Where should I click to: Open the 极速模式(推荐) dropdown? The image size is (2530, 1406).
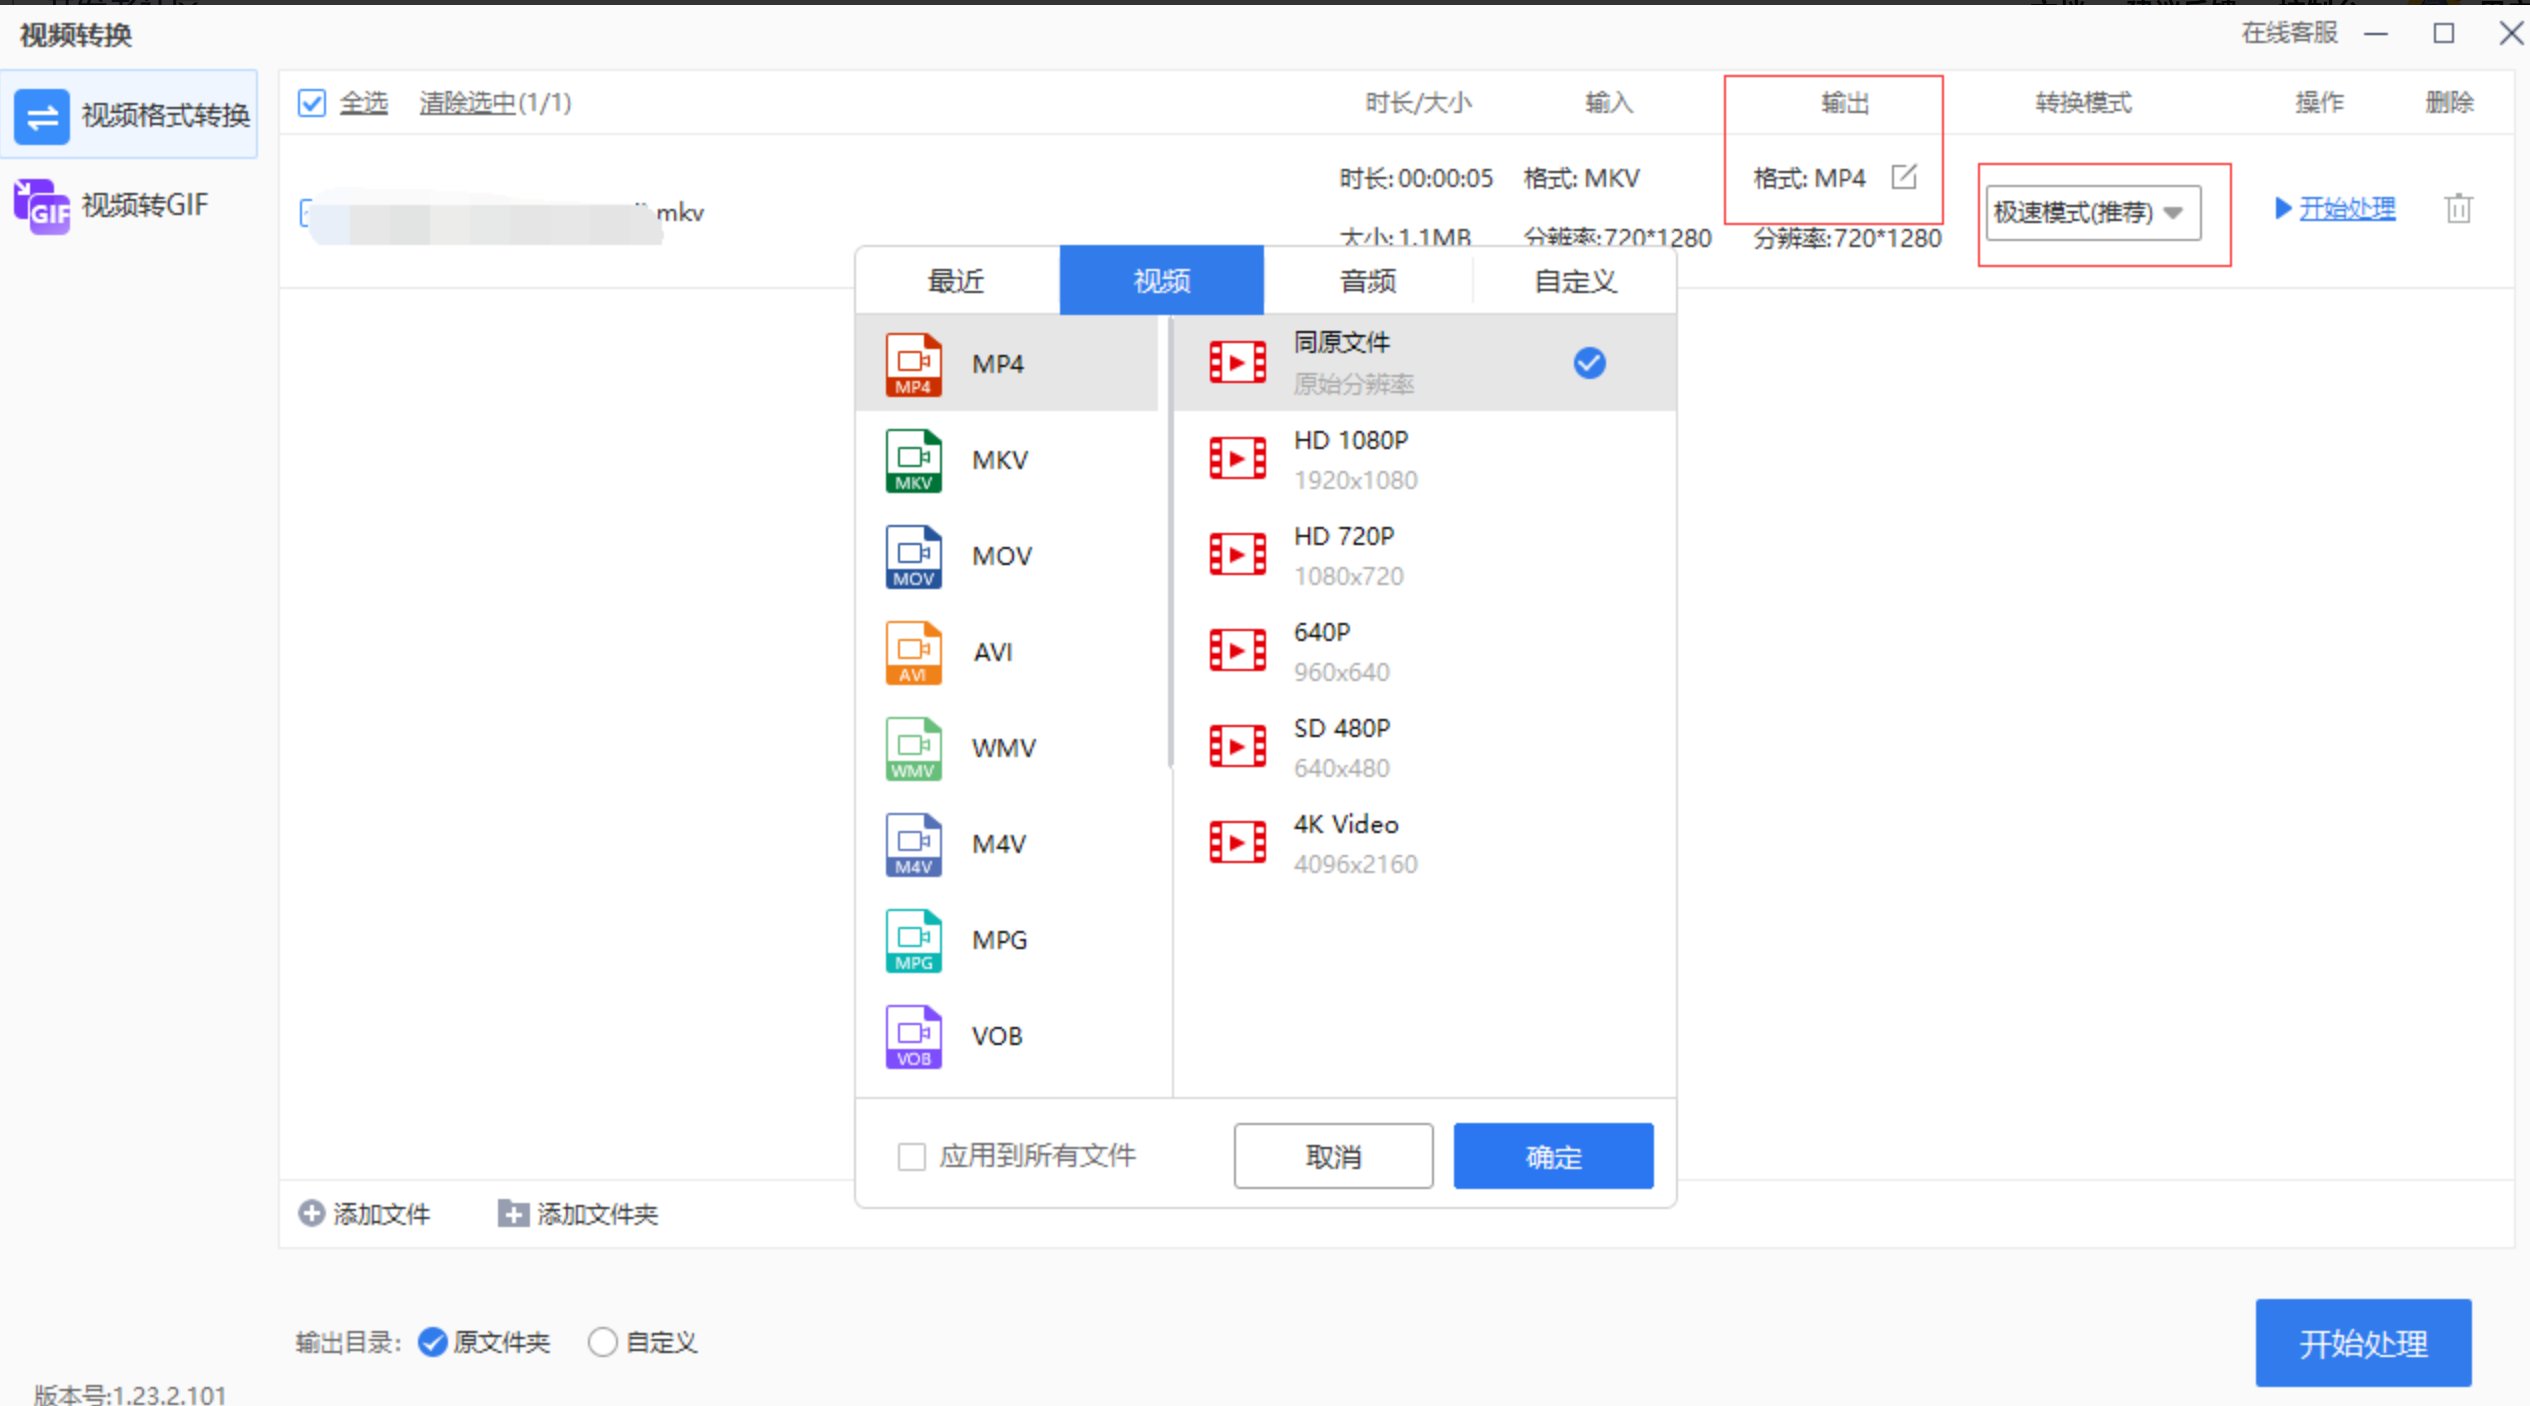tap(2093, 212)
